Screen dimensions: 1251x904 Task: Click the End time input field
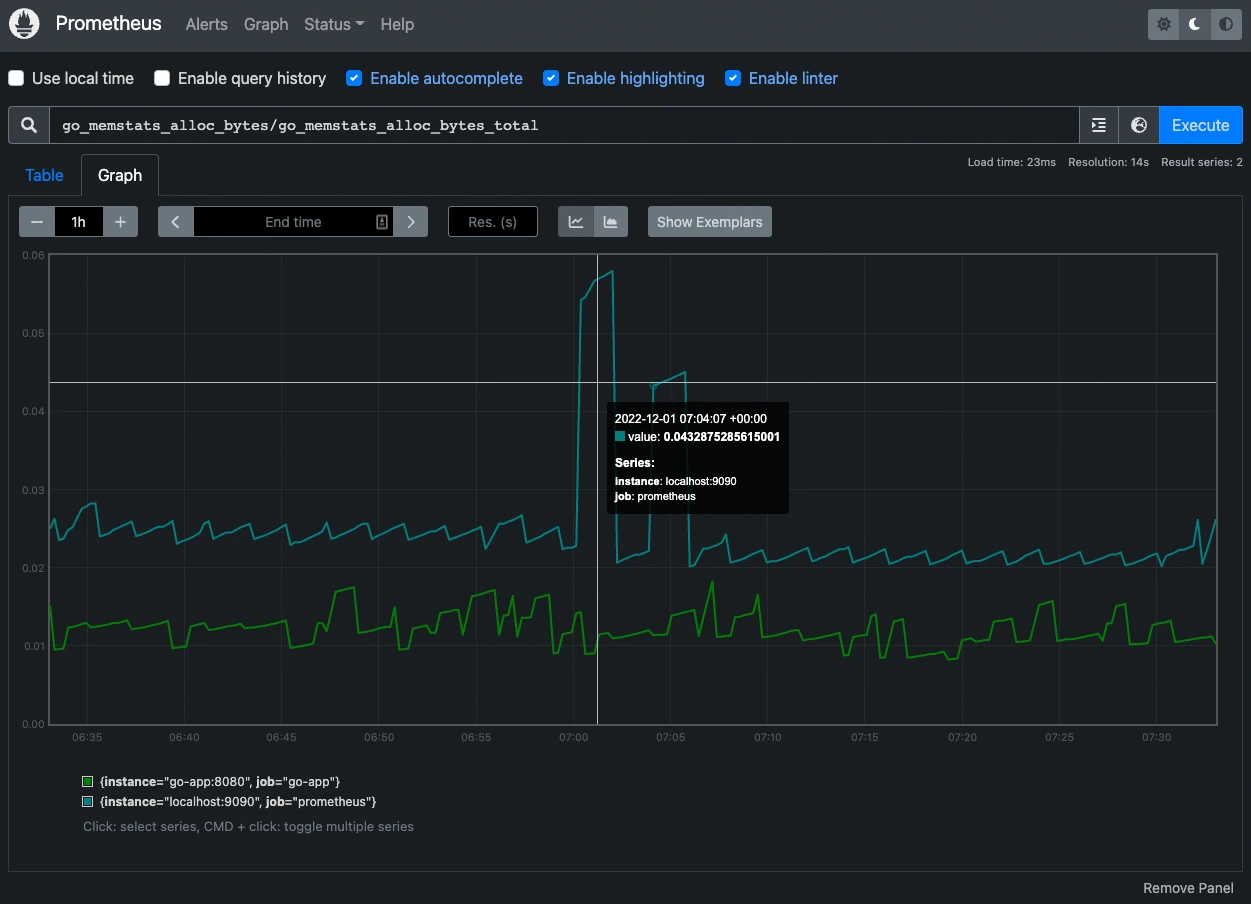[293, 222]
